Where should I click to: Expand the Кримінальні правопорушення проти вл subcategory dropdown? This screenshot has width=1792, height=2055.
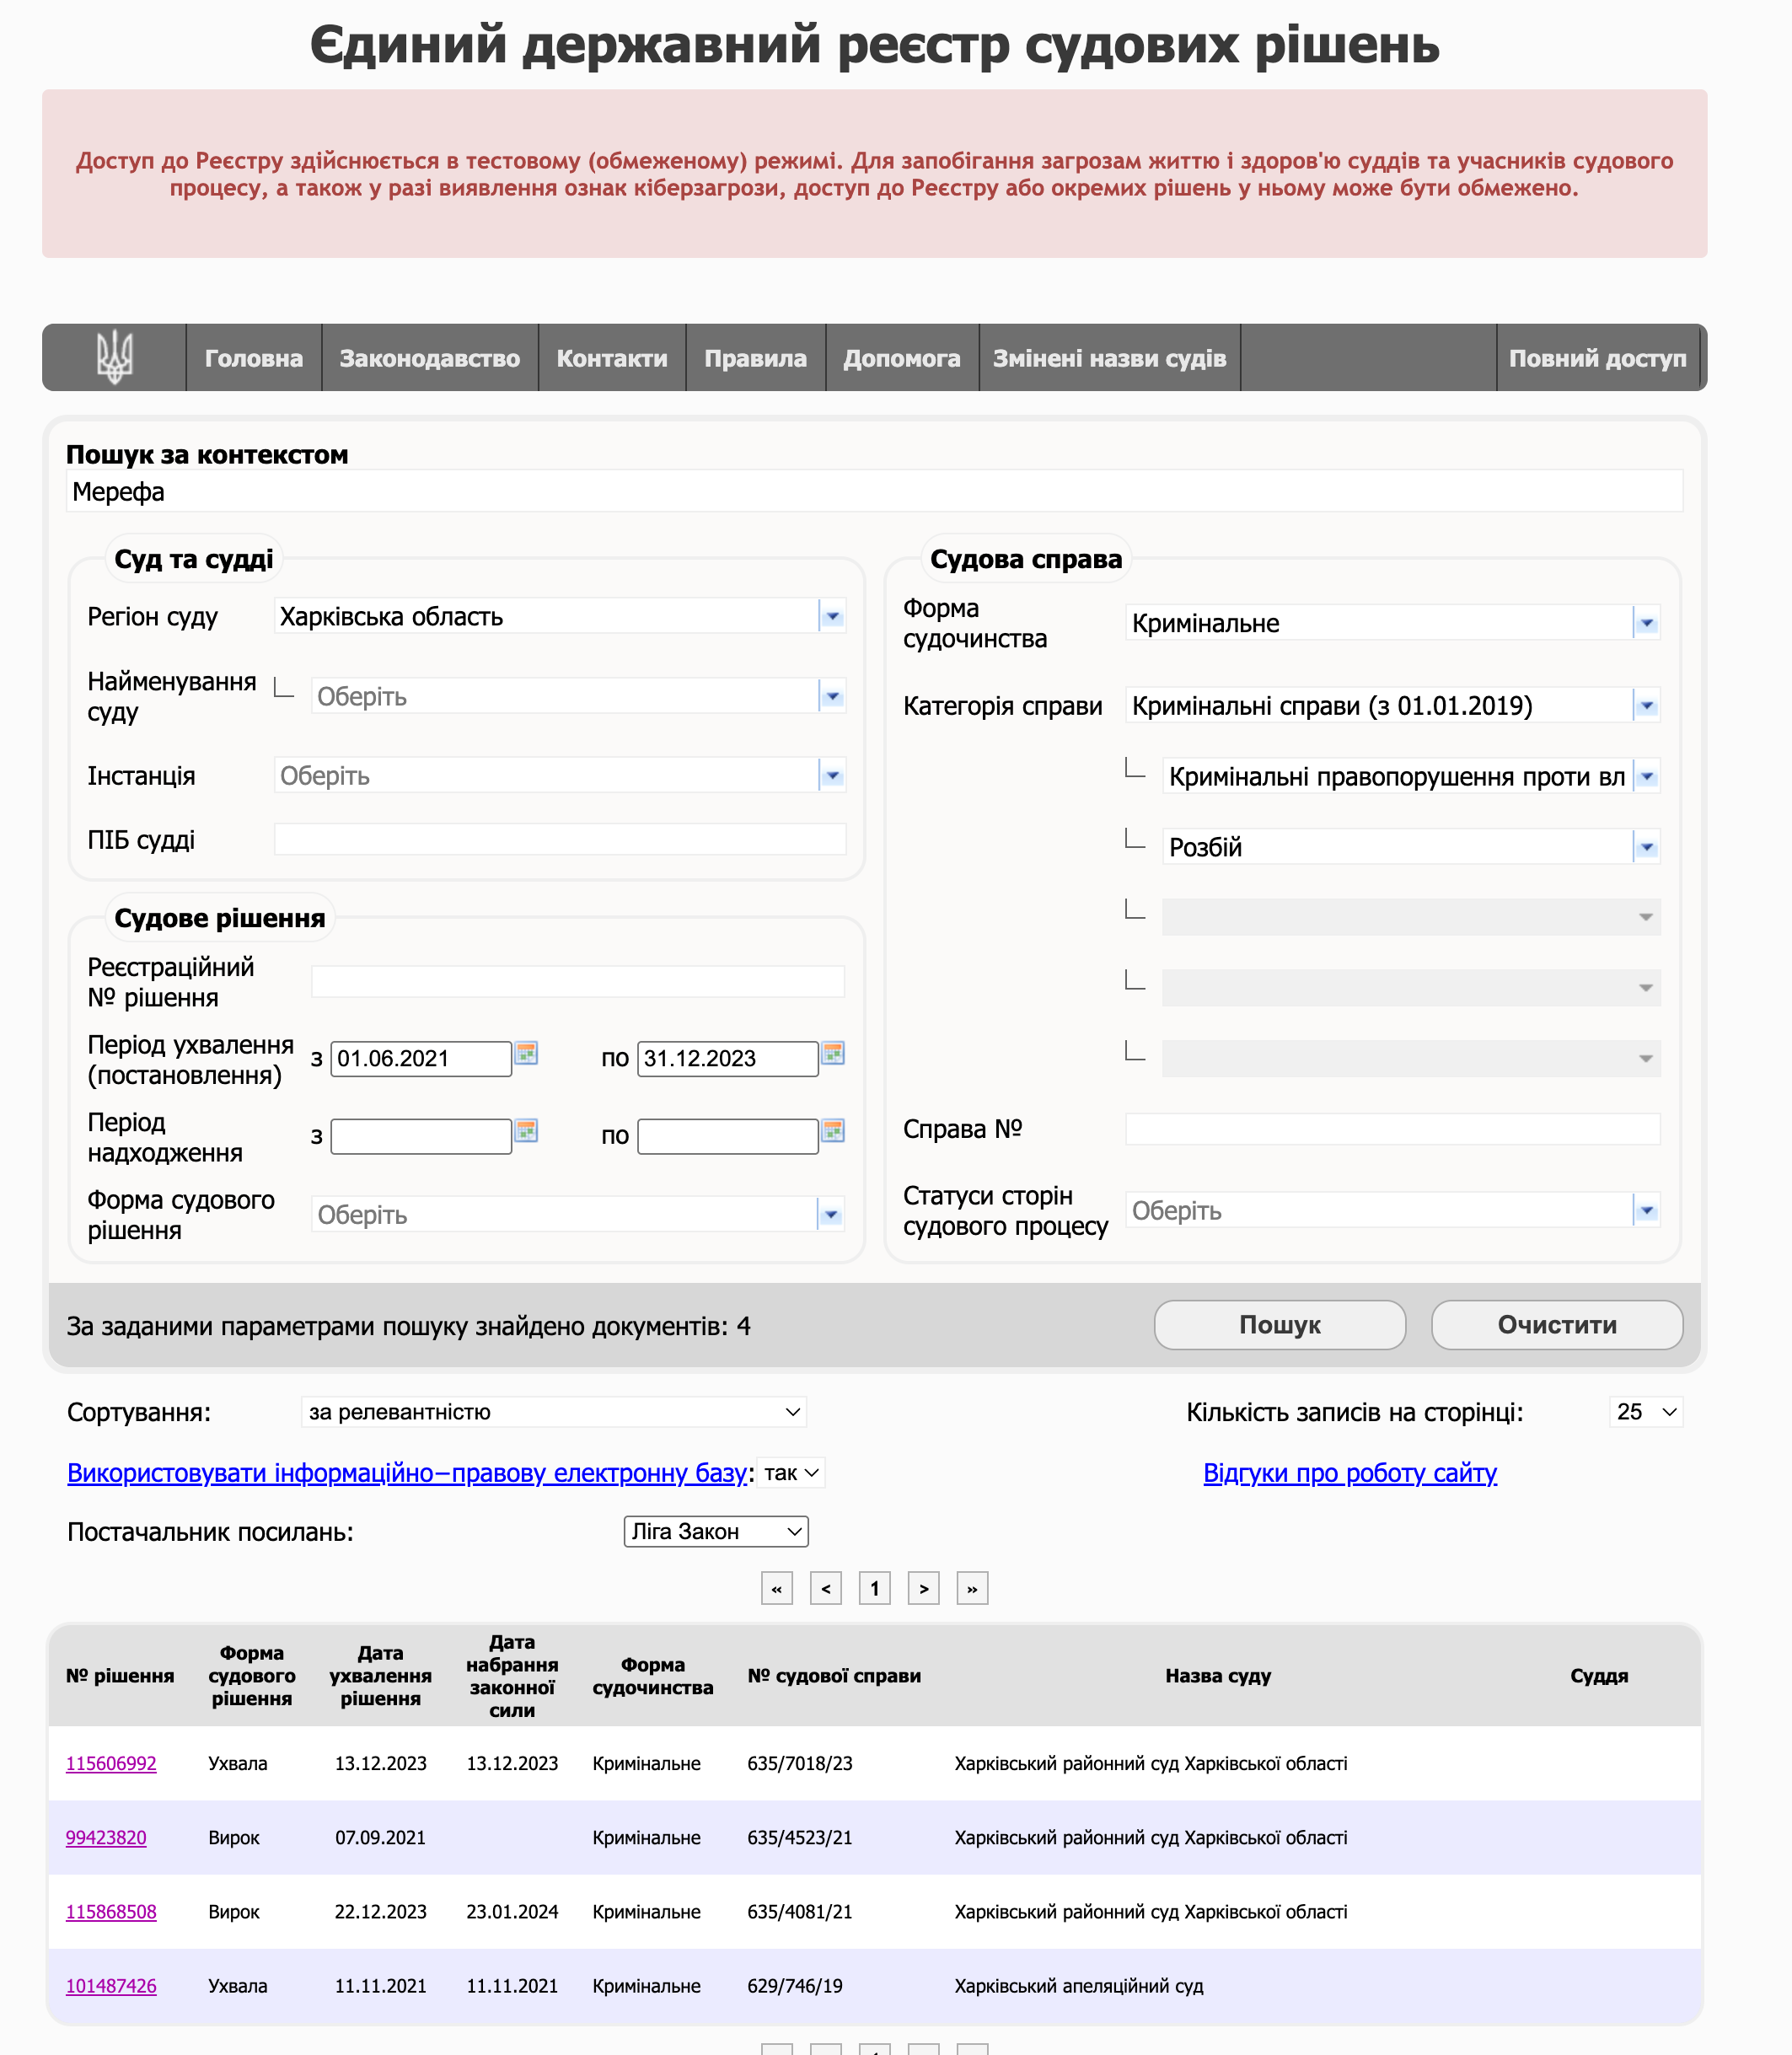pos(1647,777)
